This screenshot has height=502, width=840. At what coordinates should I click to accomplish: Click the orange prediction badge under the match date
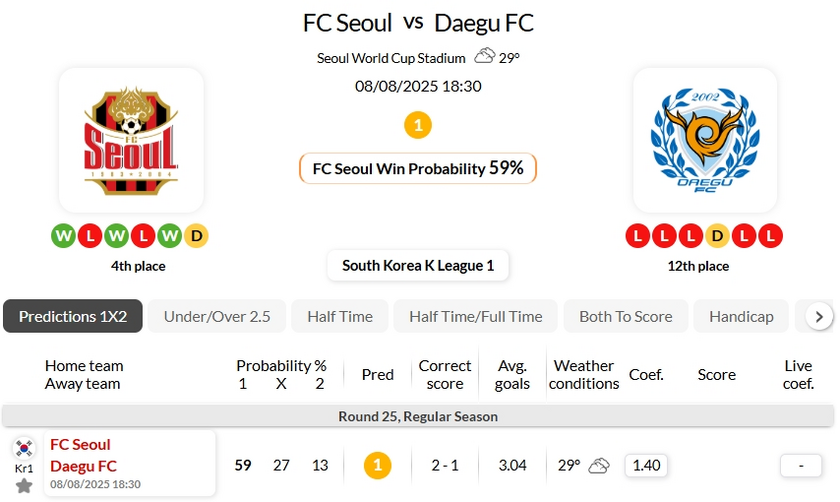click(x=418, y=126)
